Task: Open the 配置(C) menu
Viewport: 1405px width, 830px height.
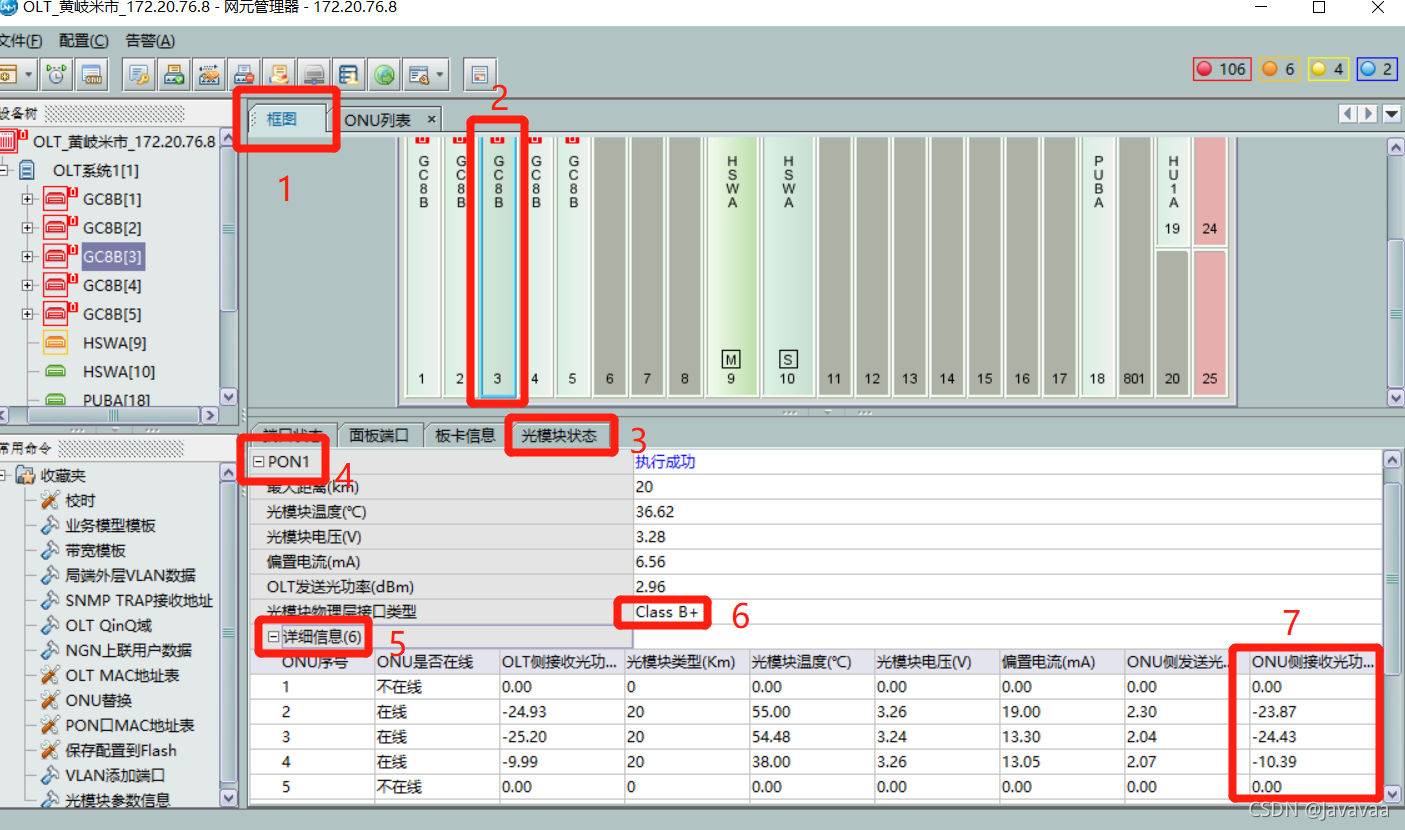Action: pyautogui.click(x=84, y=41)
